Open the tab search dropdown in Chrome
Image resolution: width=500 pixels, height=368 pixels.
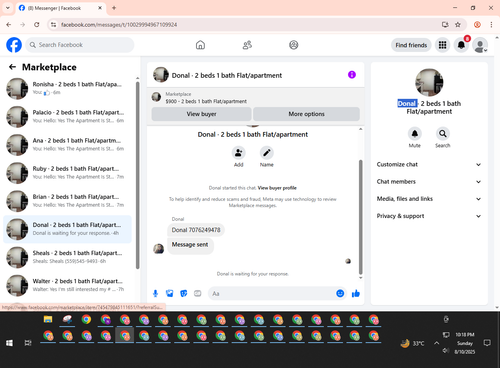pos(8,8)
